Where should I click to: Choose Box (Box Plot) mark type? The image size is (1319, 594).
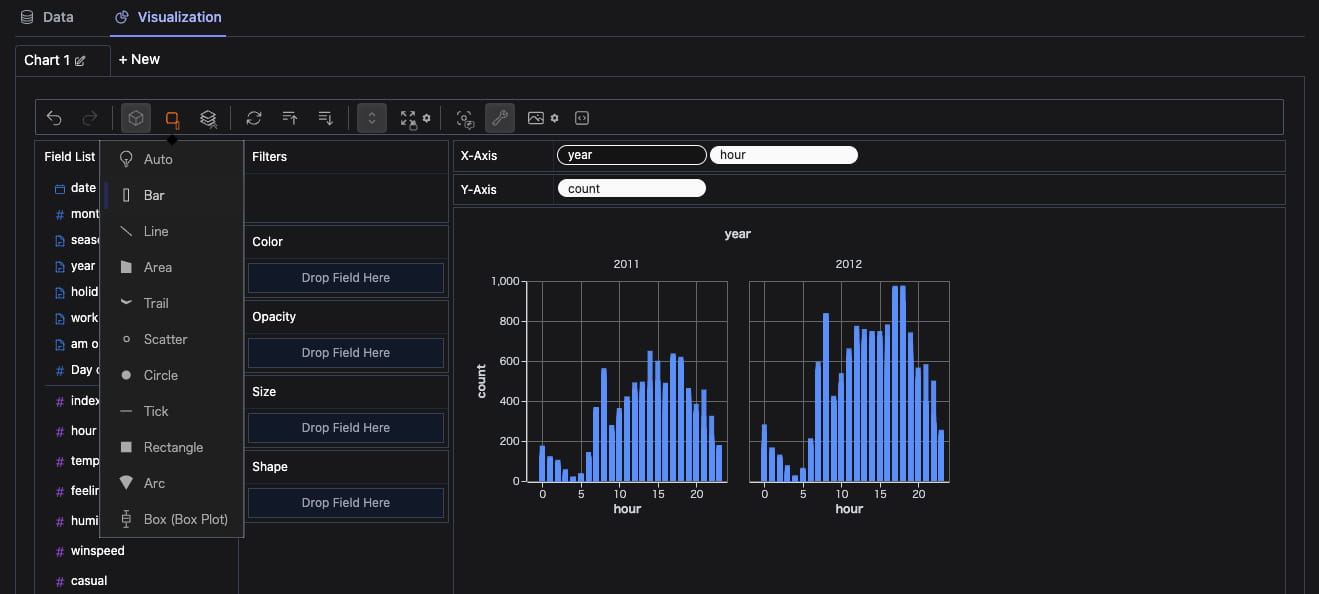(x=185, y=519)
